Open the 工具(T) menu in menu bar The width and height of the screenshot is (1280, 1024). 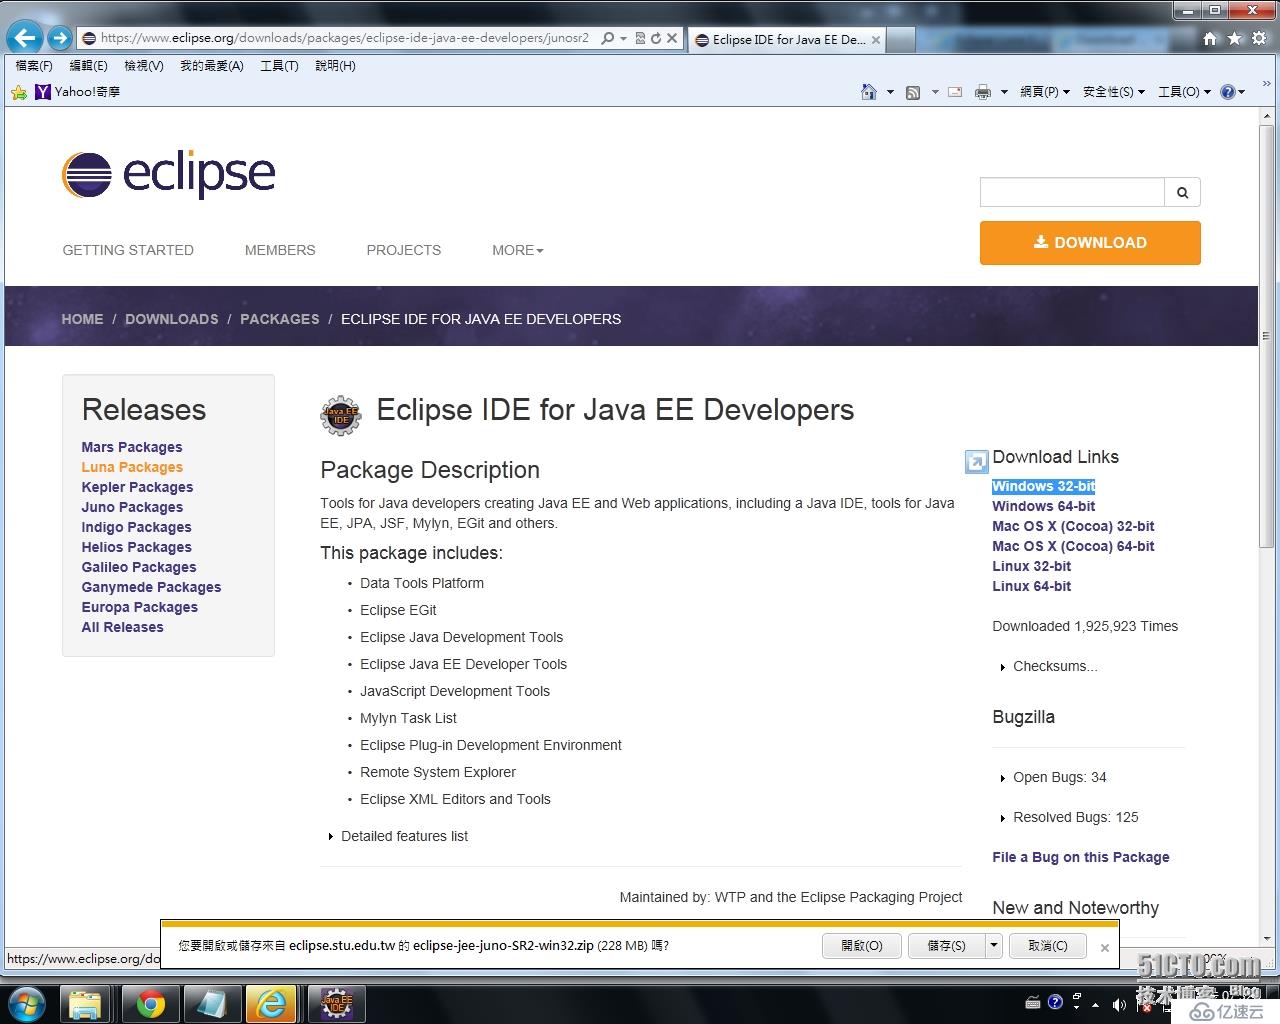point(279,66)
